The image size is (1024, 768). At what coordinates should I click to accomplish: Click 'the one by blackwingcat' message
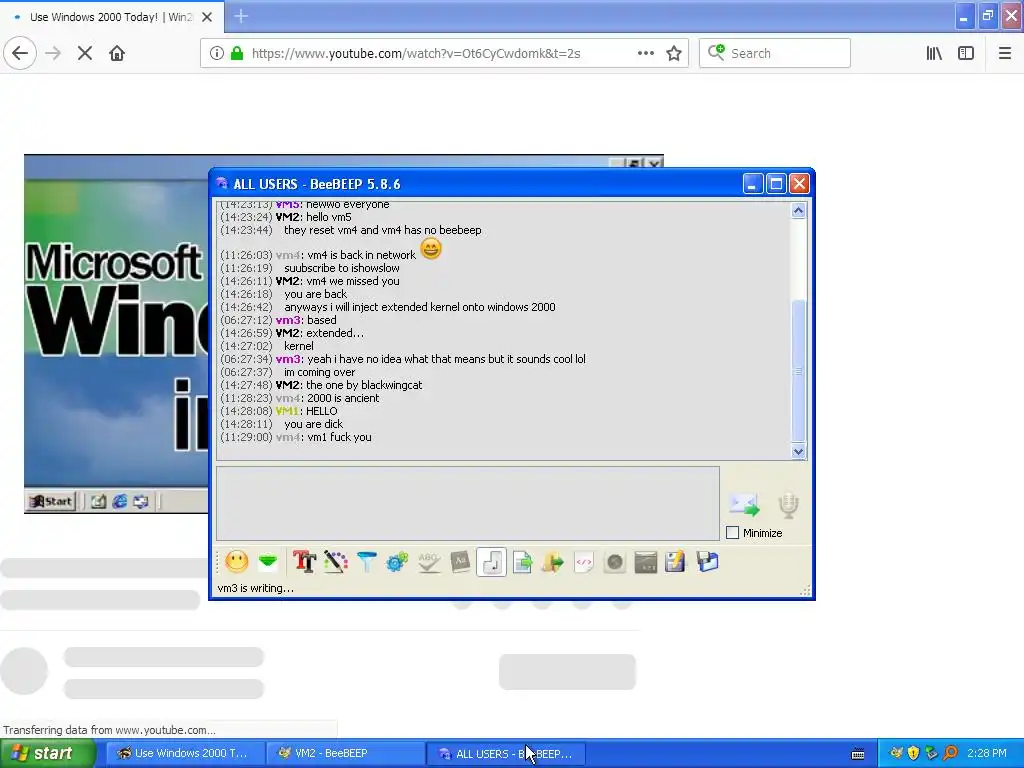tap(364, 385)
